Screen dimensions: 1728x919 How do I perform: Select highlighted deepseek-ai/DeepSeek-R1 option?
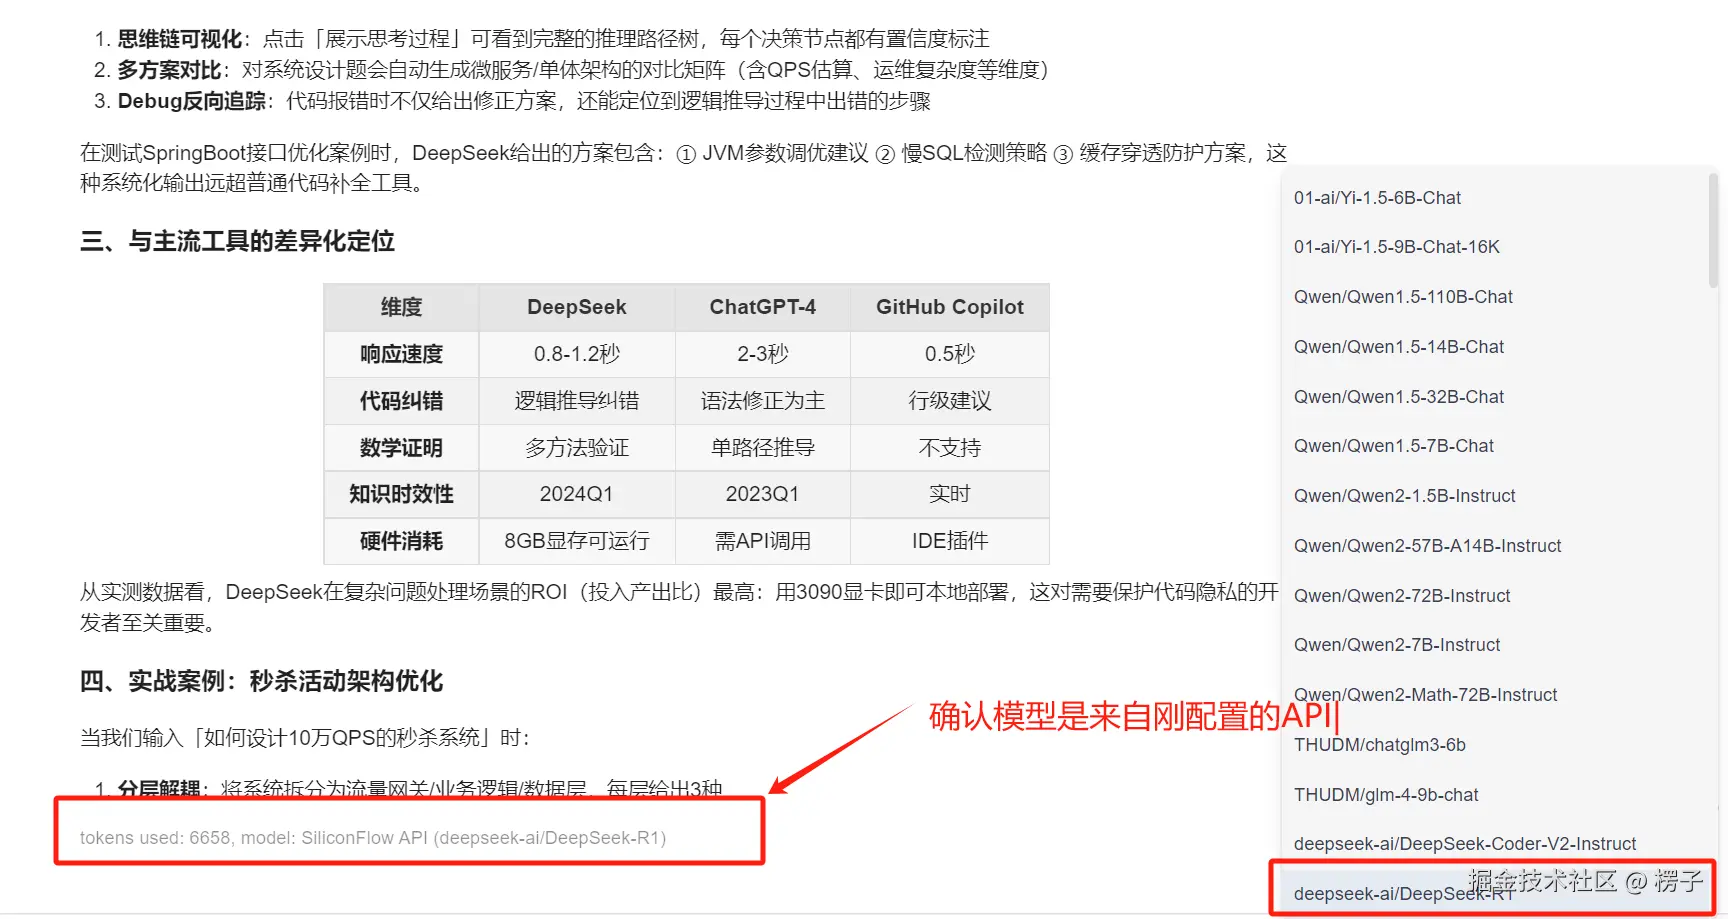coord(1494,893)
